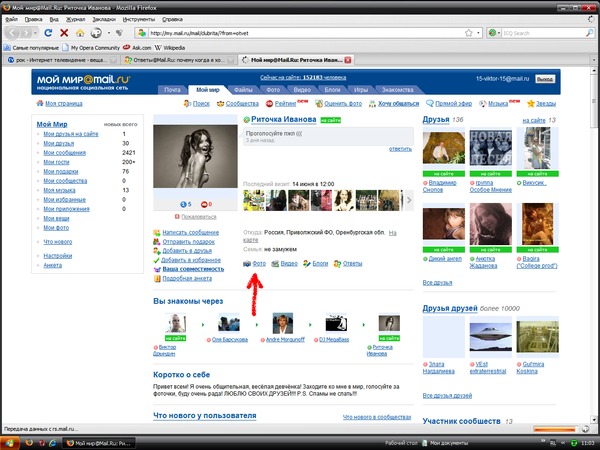Click the Firefox back arrow button
600x450 pixels.
pos(12,33)
